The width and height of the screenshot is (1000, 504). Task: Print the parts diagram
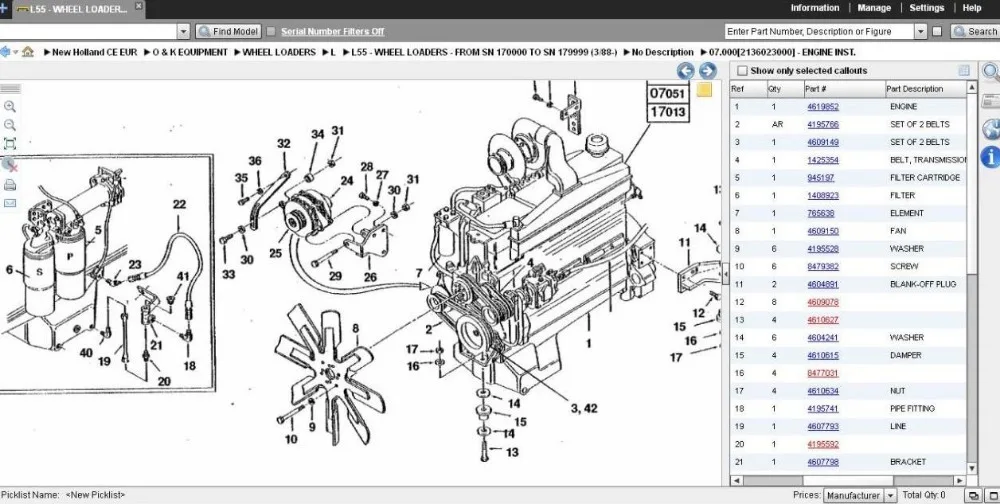point(10,186)
